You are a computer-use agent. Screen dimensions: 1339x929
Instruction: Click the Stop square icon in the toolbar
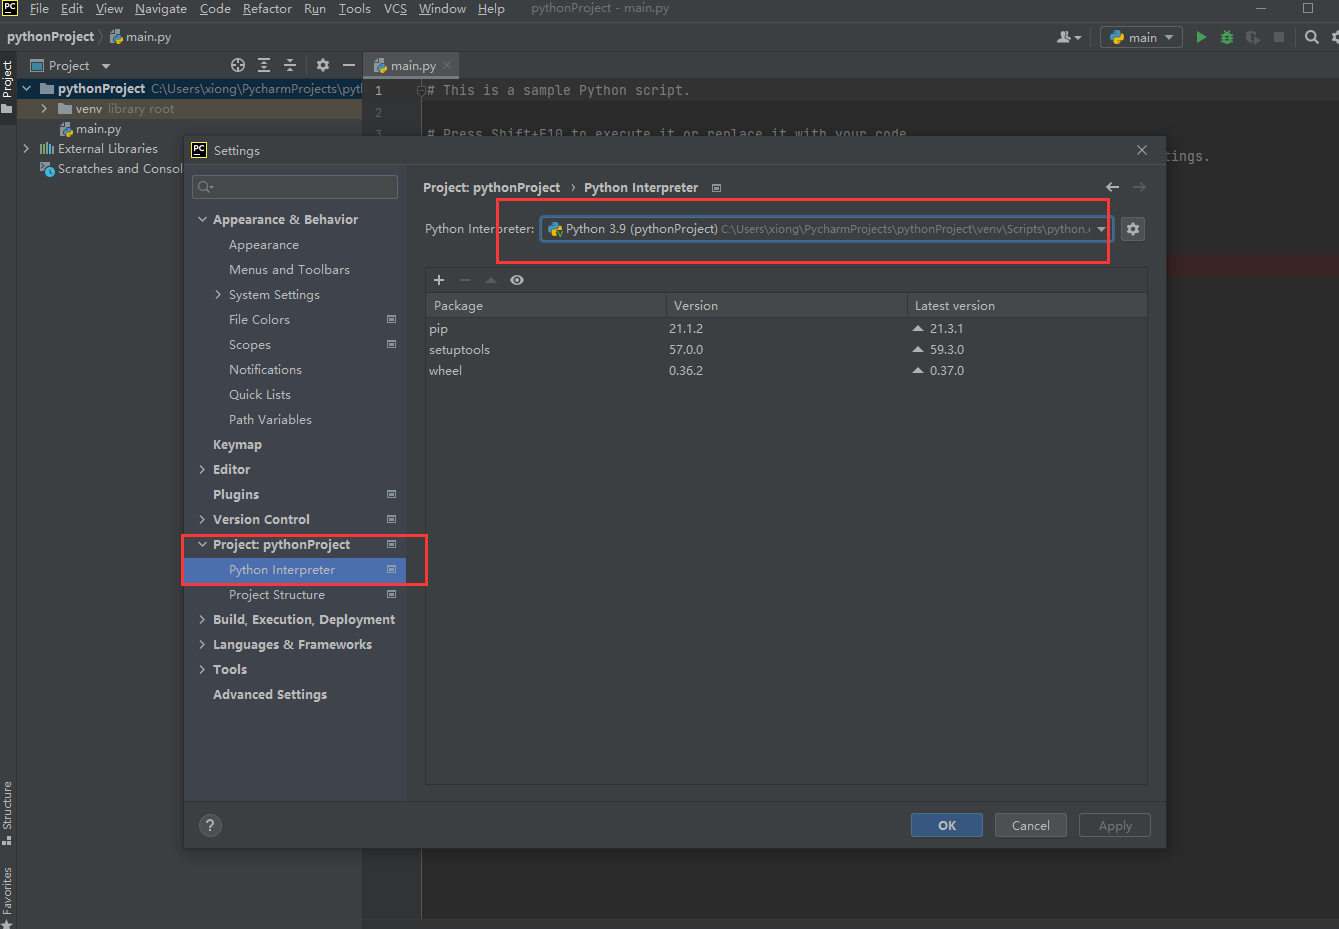tap(1279, 37)
